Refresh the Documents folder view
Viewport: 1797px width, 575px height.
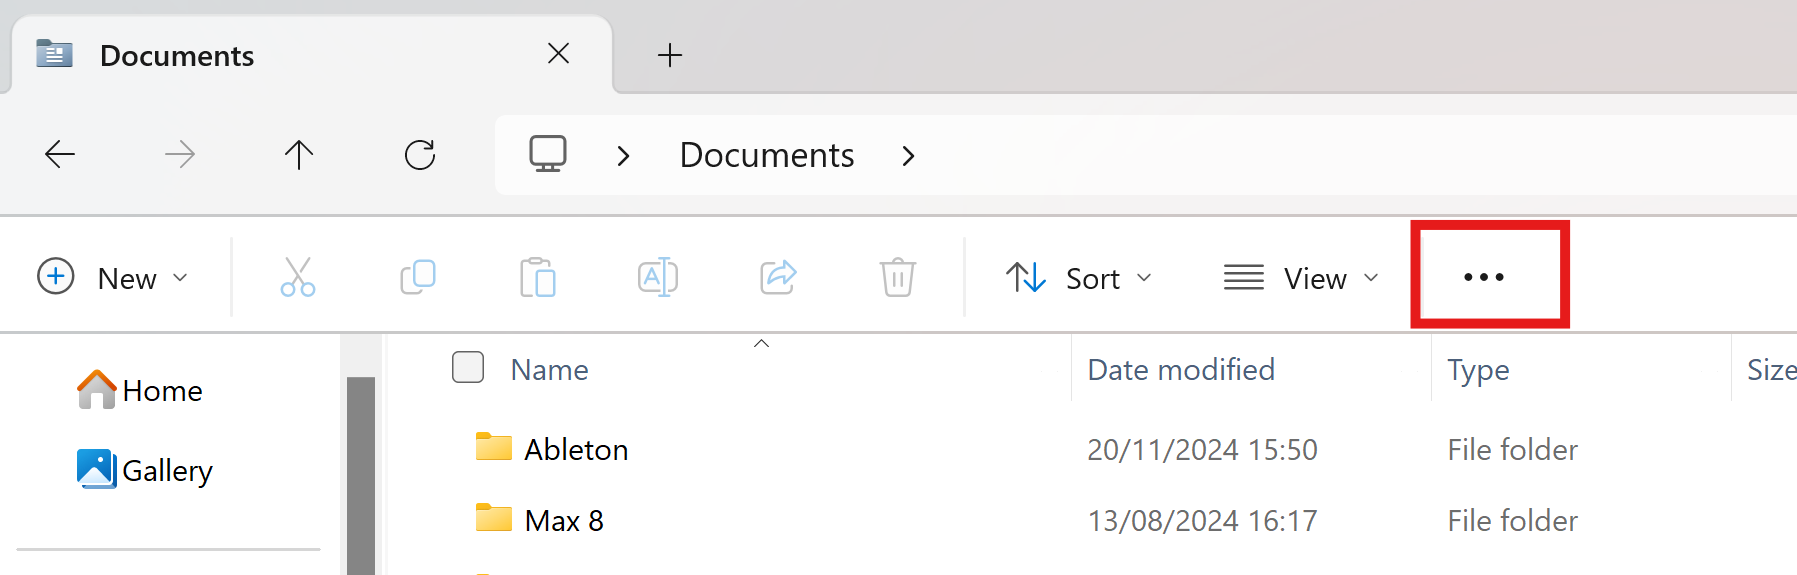click(x=420, y=154)
